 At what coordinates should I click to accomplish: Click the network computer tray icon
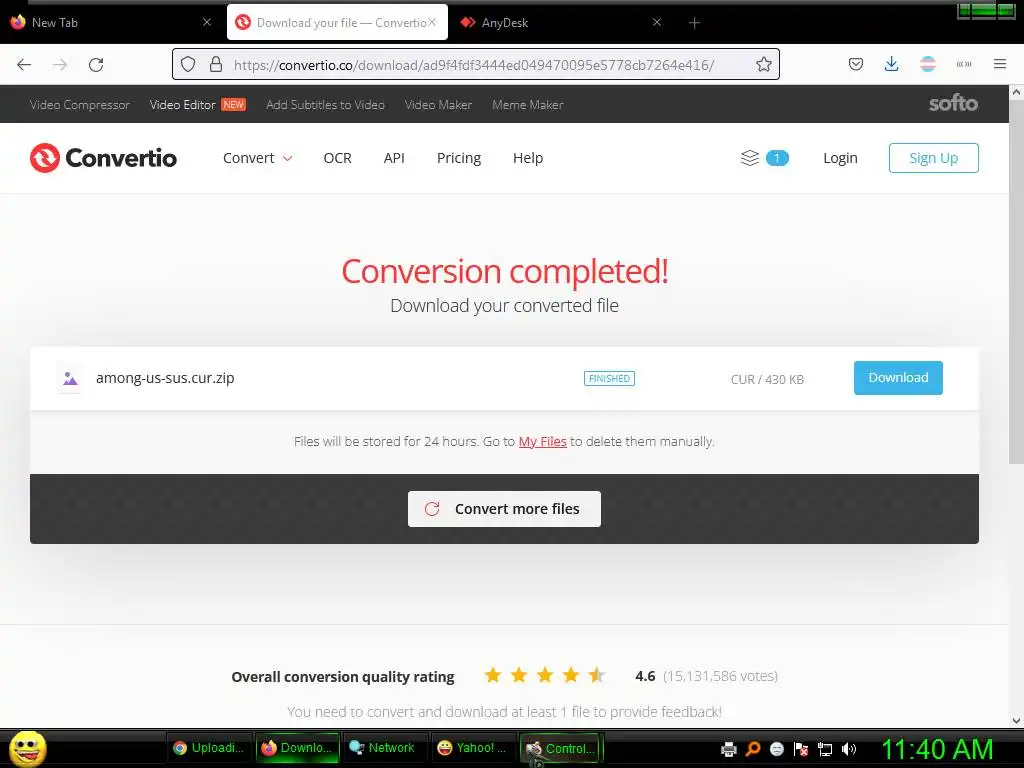coord(825,749)
